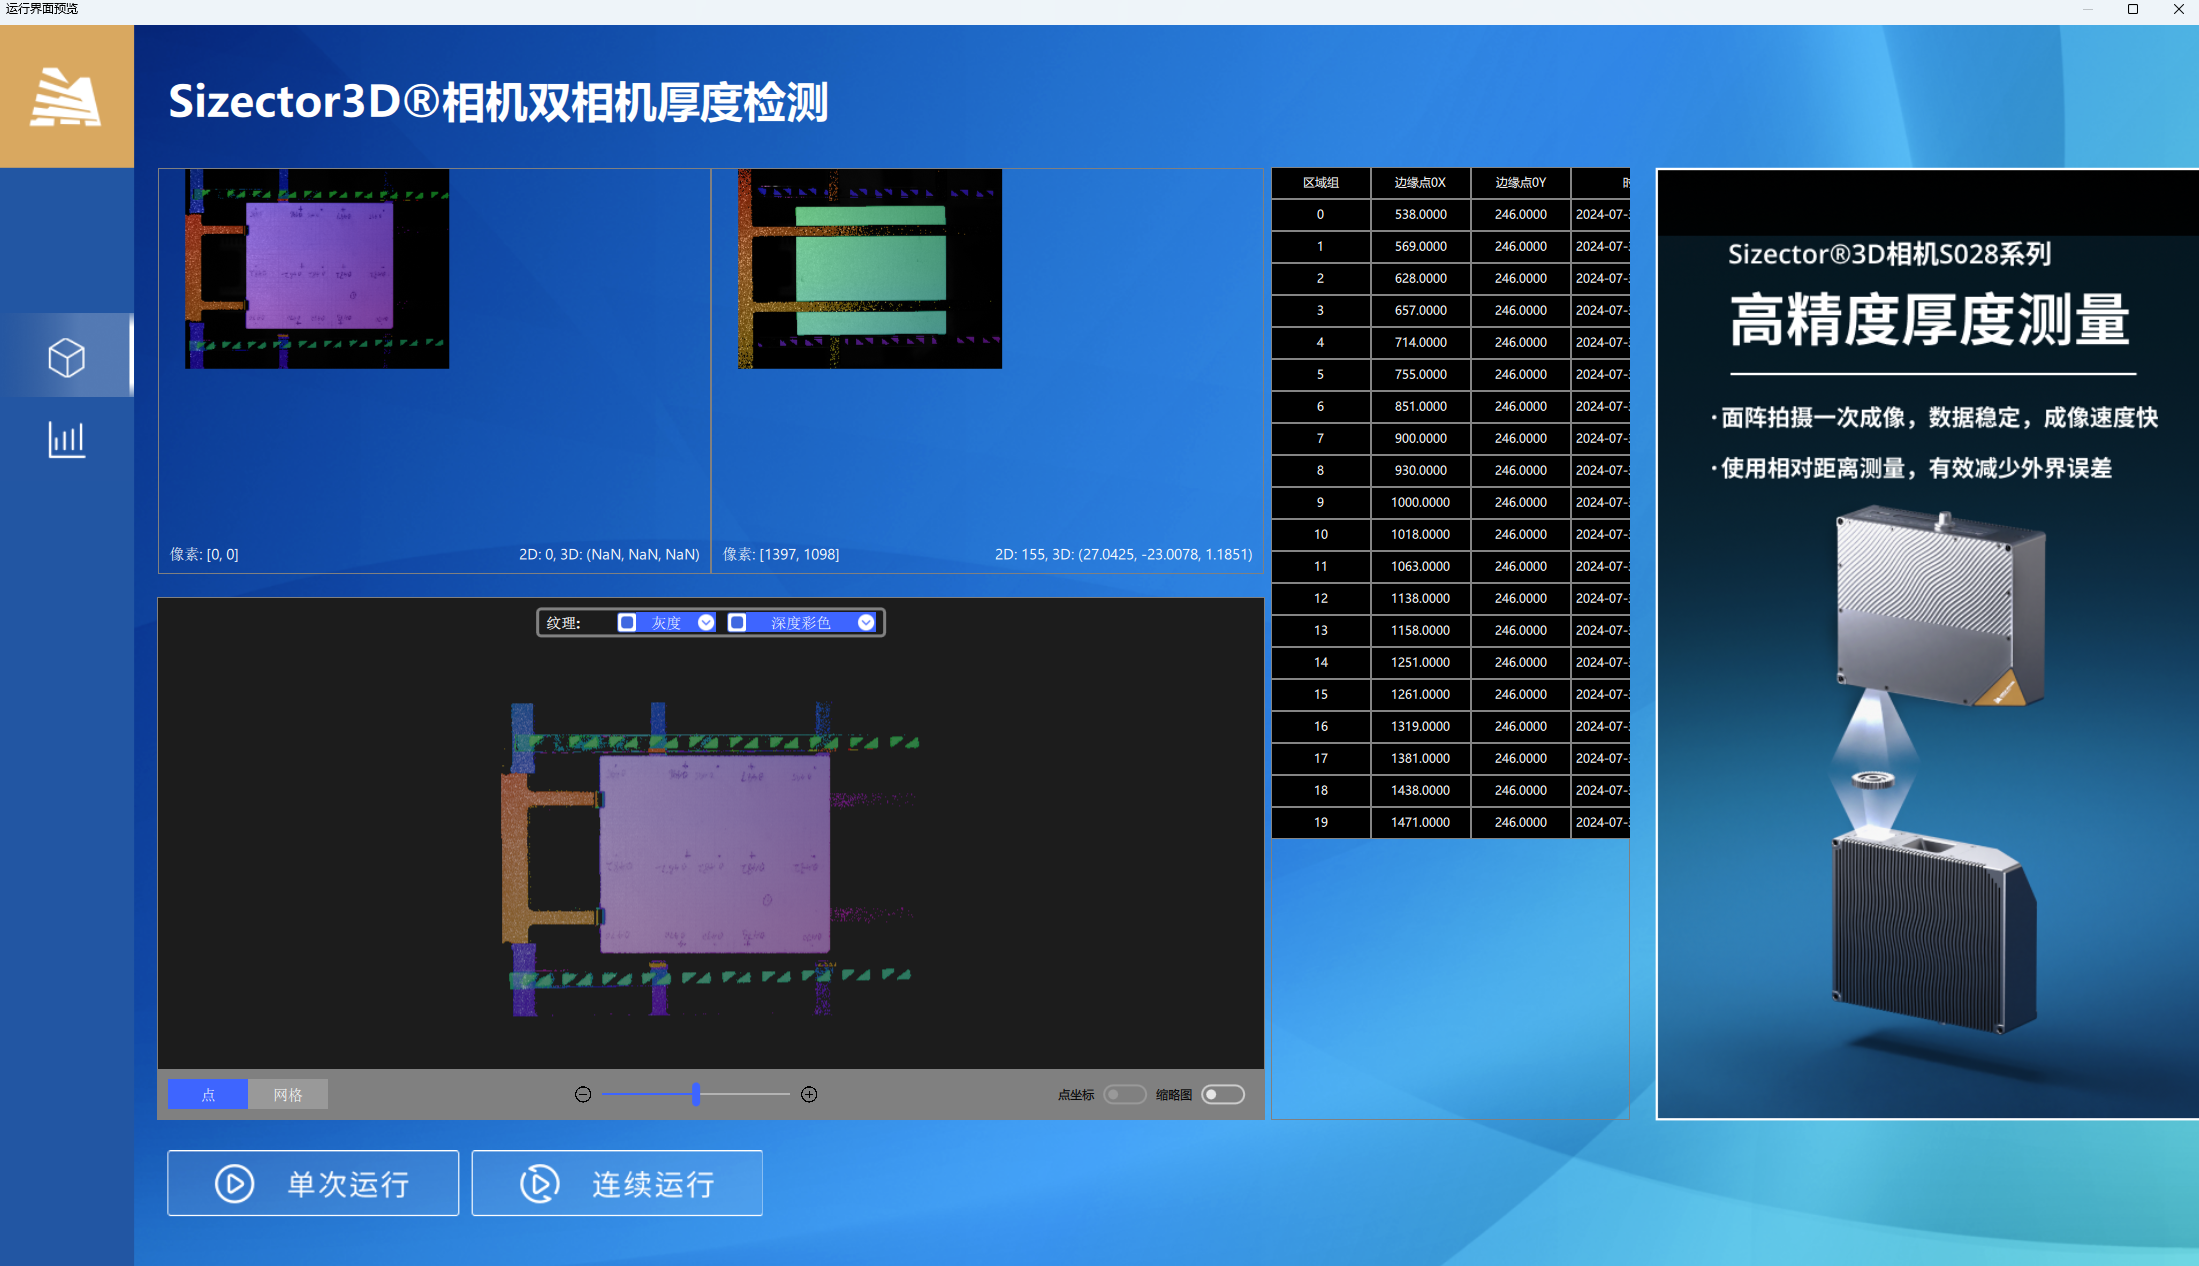Click the 边缘点0Y column header
This screenshot has width=2199, height=1266.
point(1520,183)
